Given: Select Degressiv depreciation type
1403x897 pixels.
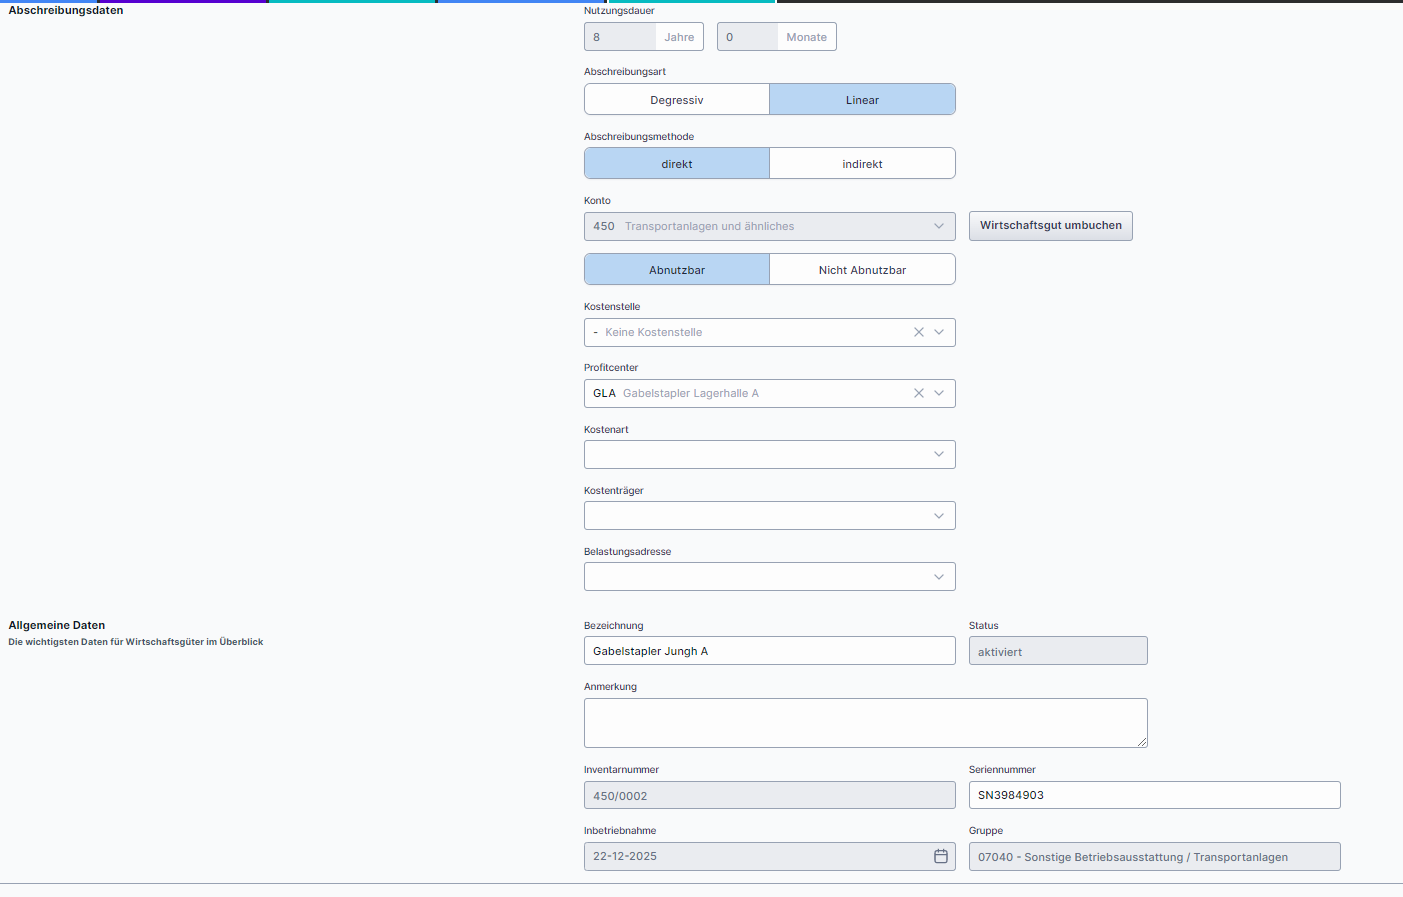Looking at the screenshot, I should point(677,100).
